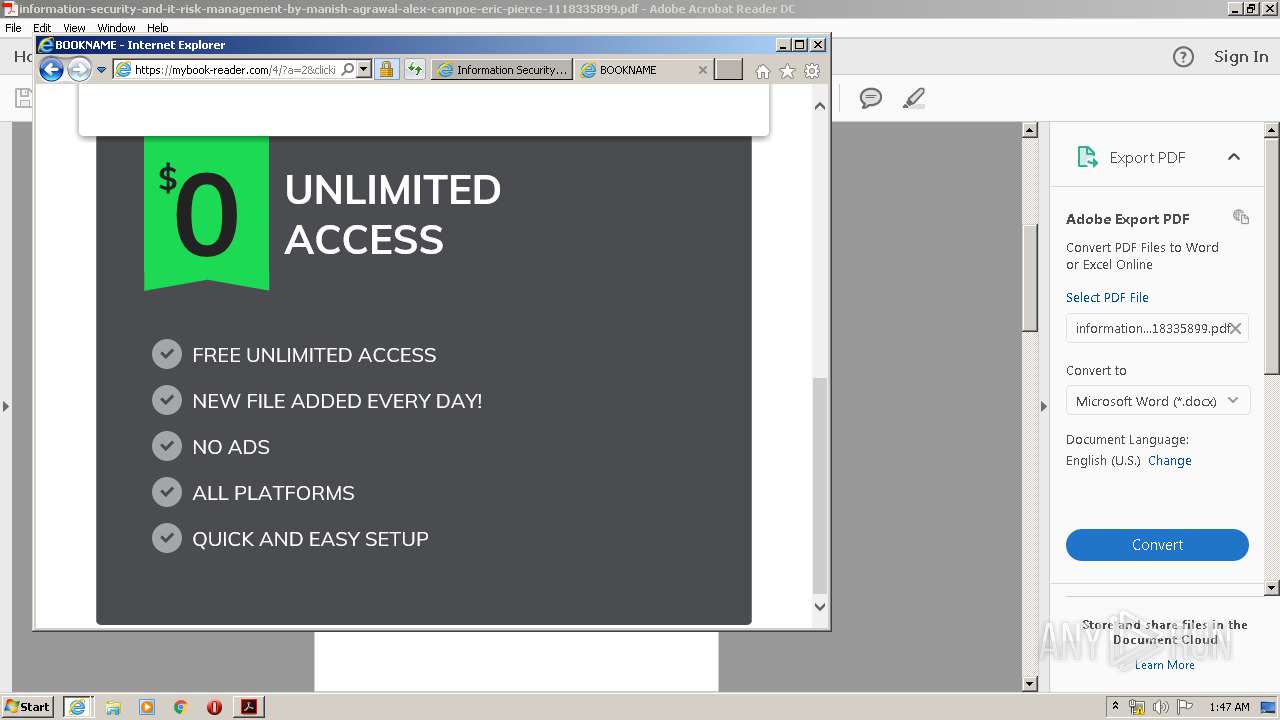This screenshot has width=1280, height=720.
Task: Open Chrome from taskbar
Action: [x=181, y=707]
